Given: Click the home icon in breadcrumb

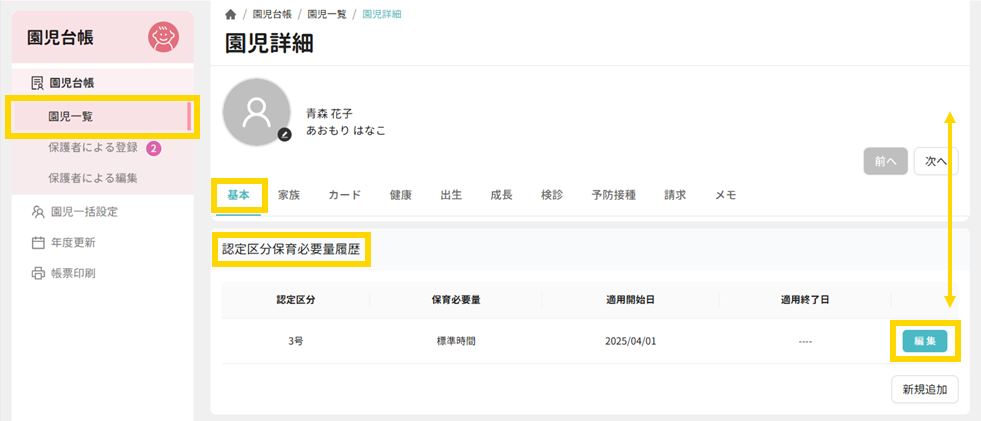Looking at the screenshot, I should pyautogui.click(x=231, y=14).
